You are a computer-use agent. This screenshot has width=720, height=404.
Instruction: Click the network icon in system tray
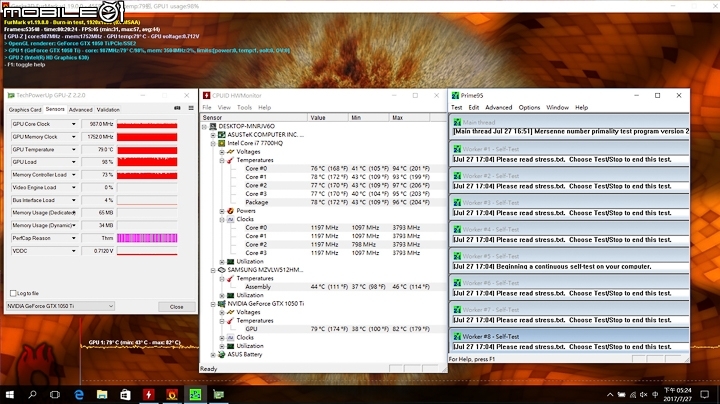pos(633,394)
